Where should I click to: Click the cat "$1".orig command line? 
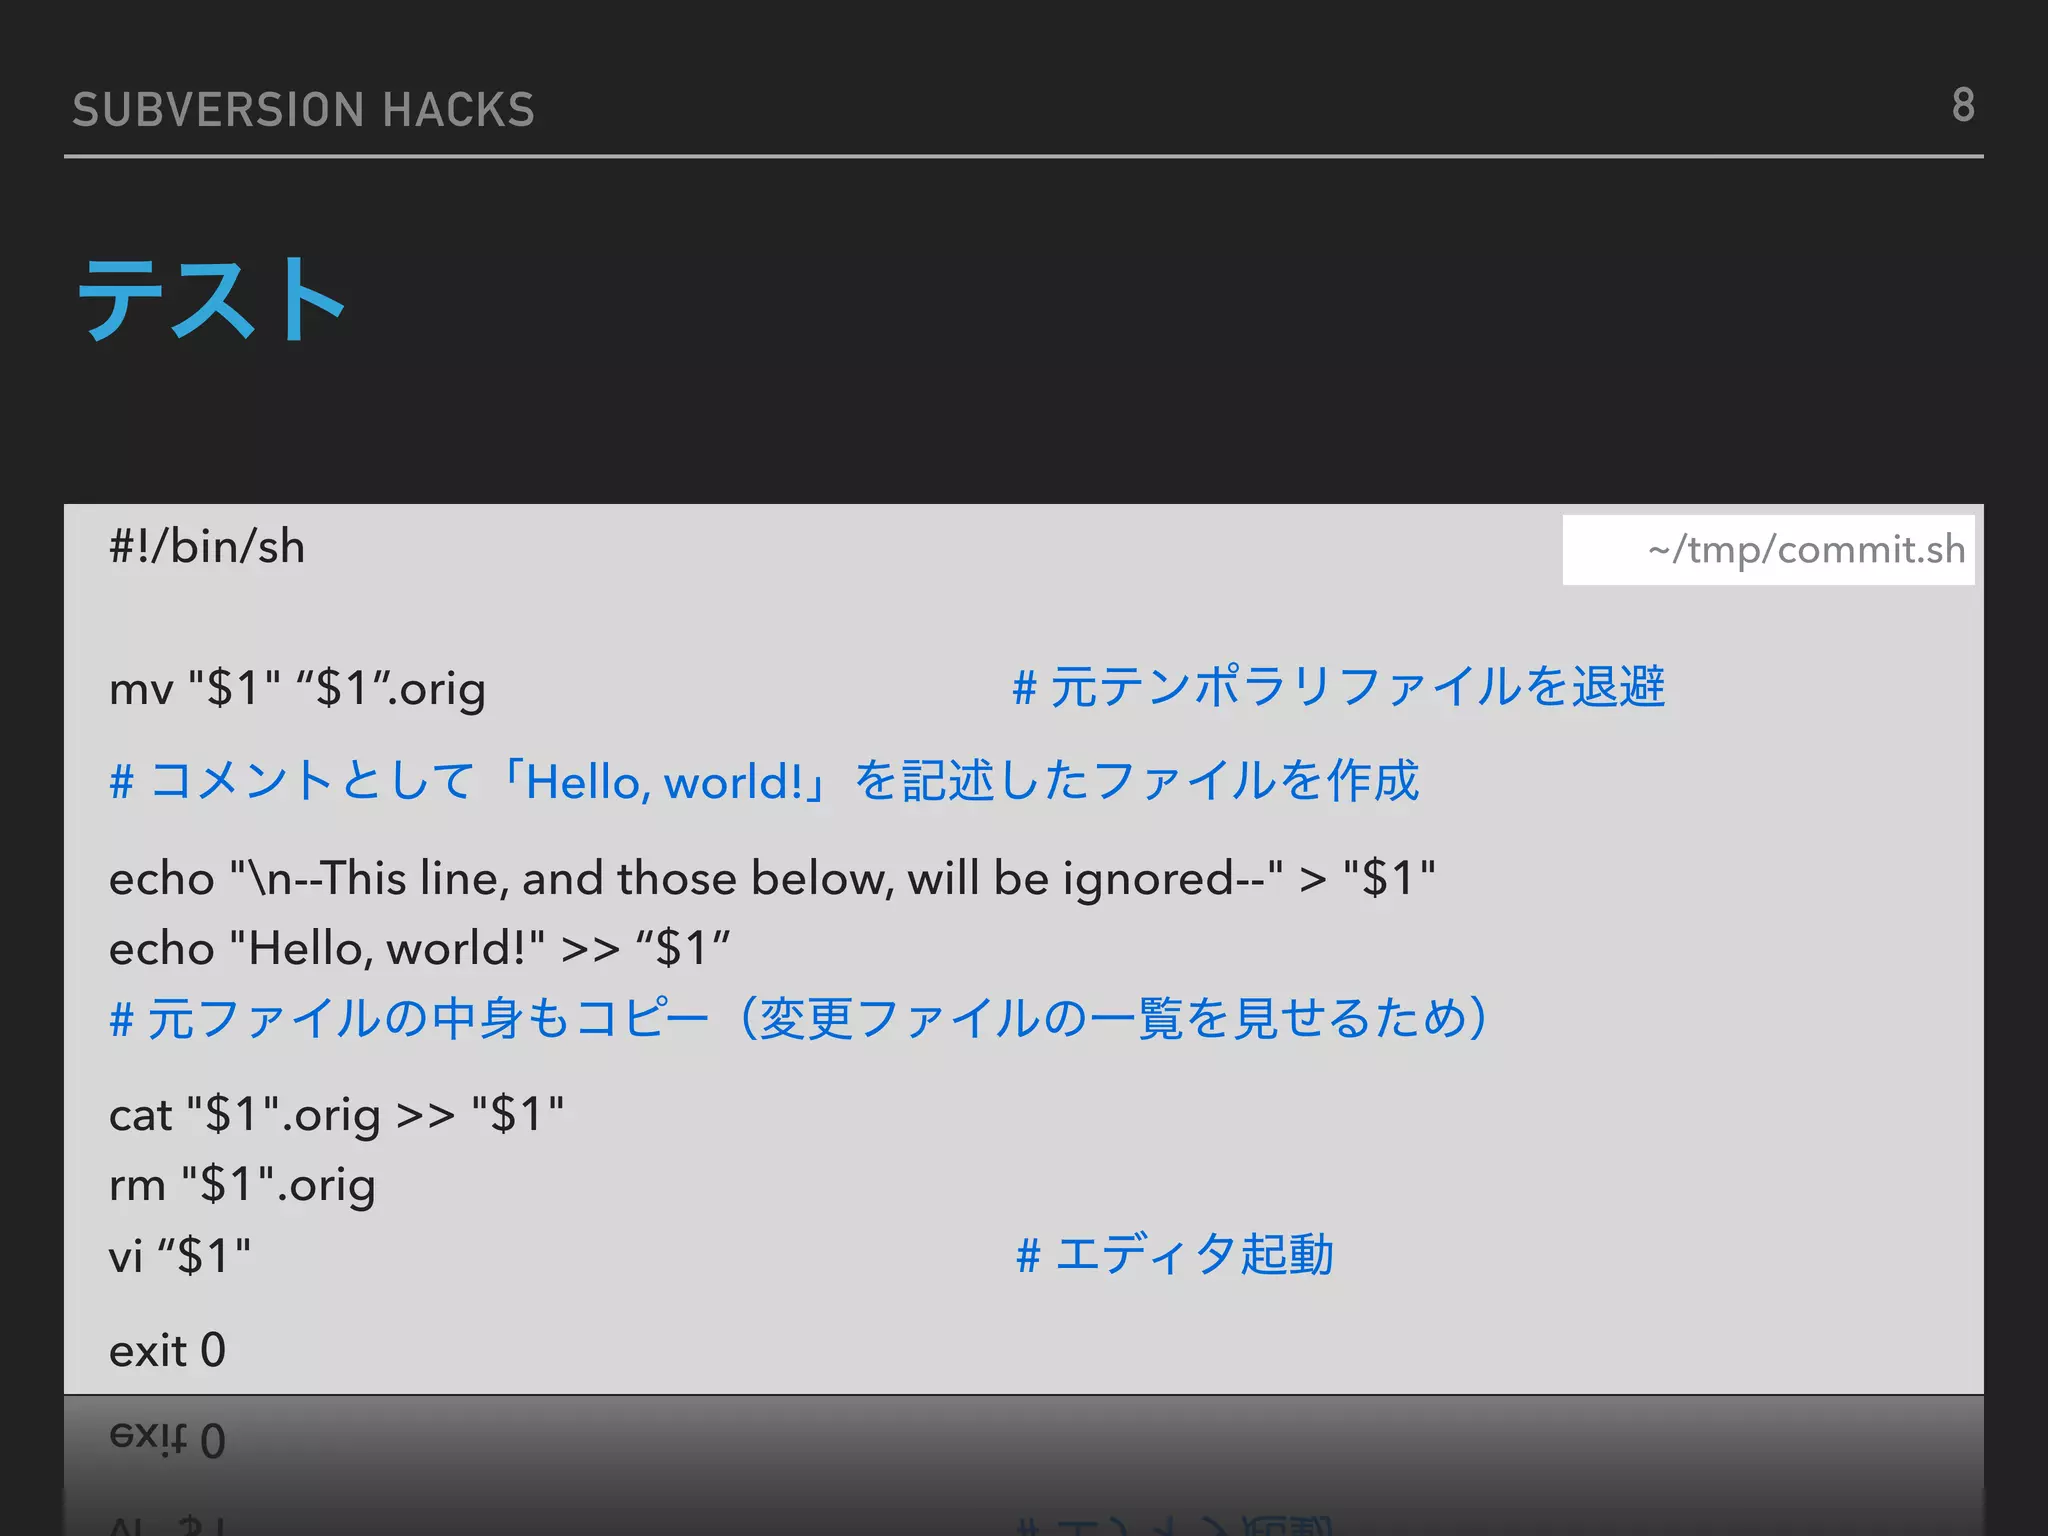point(336,1115)
